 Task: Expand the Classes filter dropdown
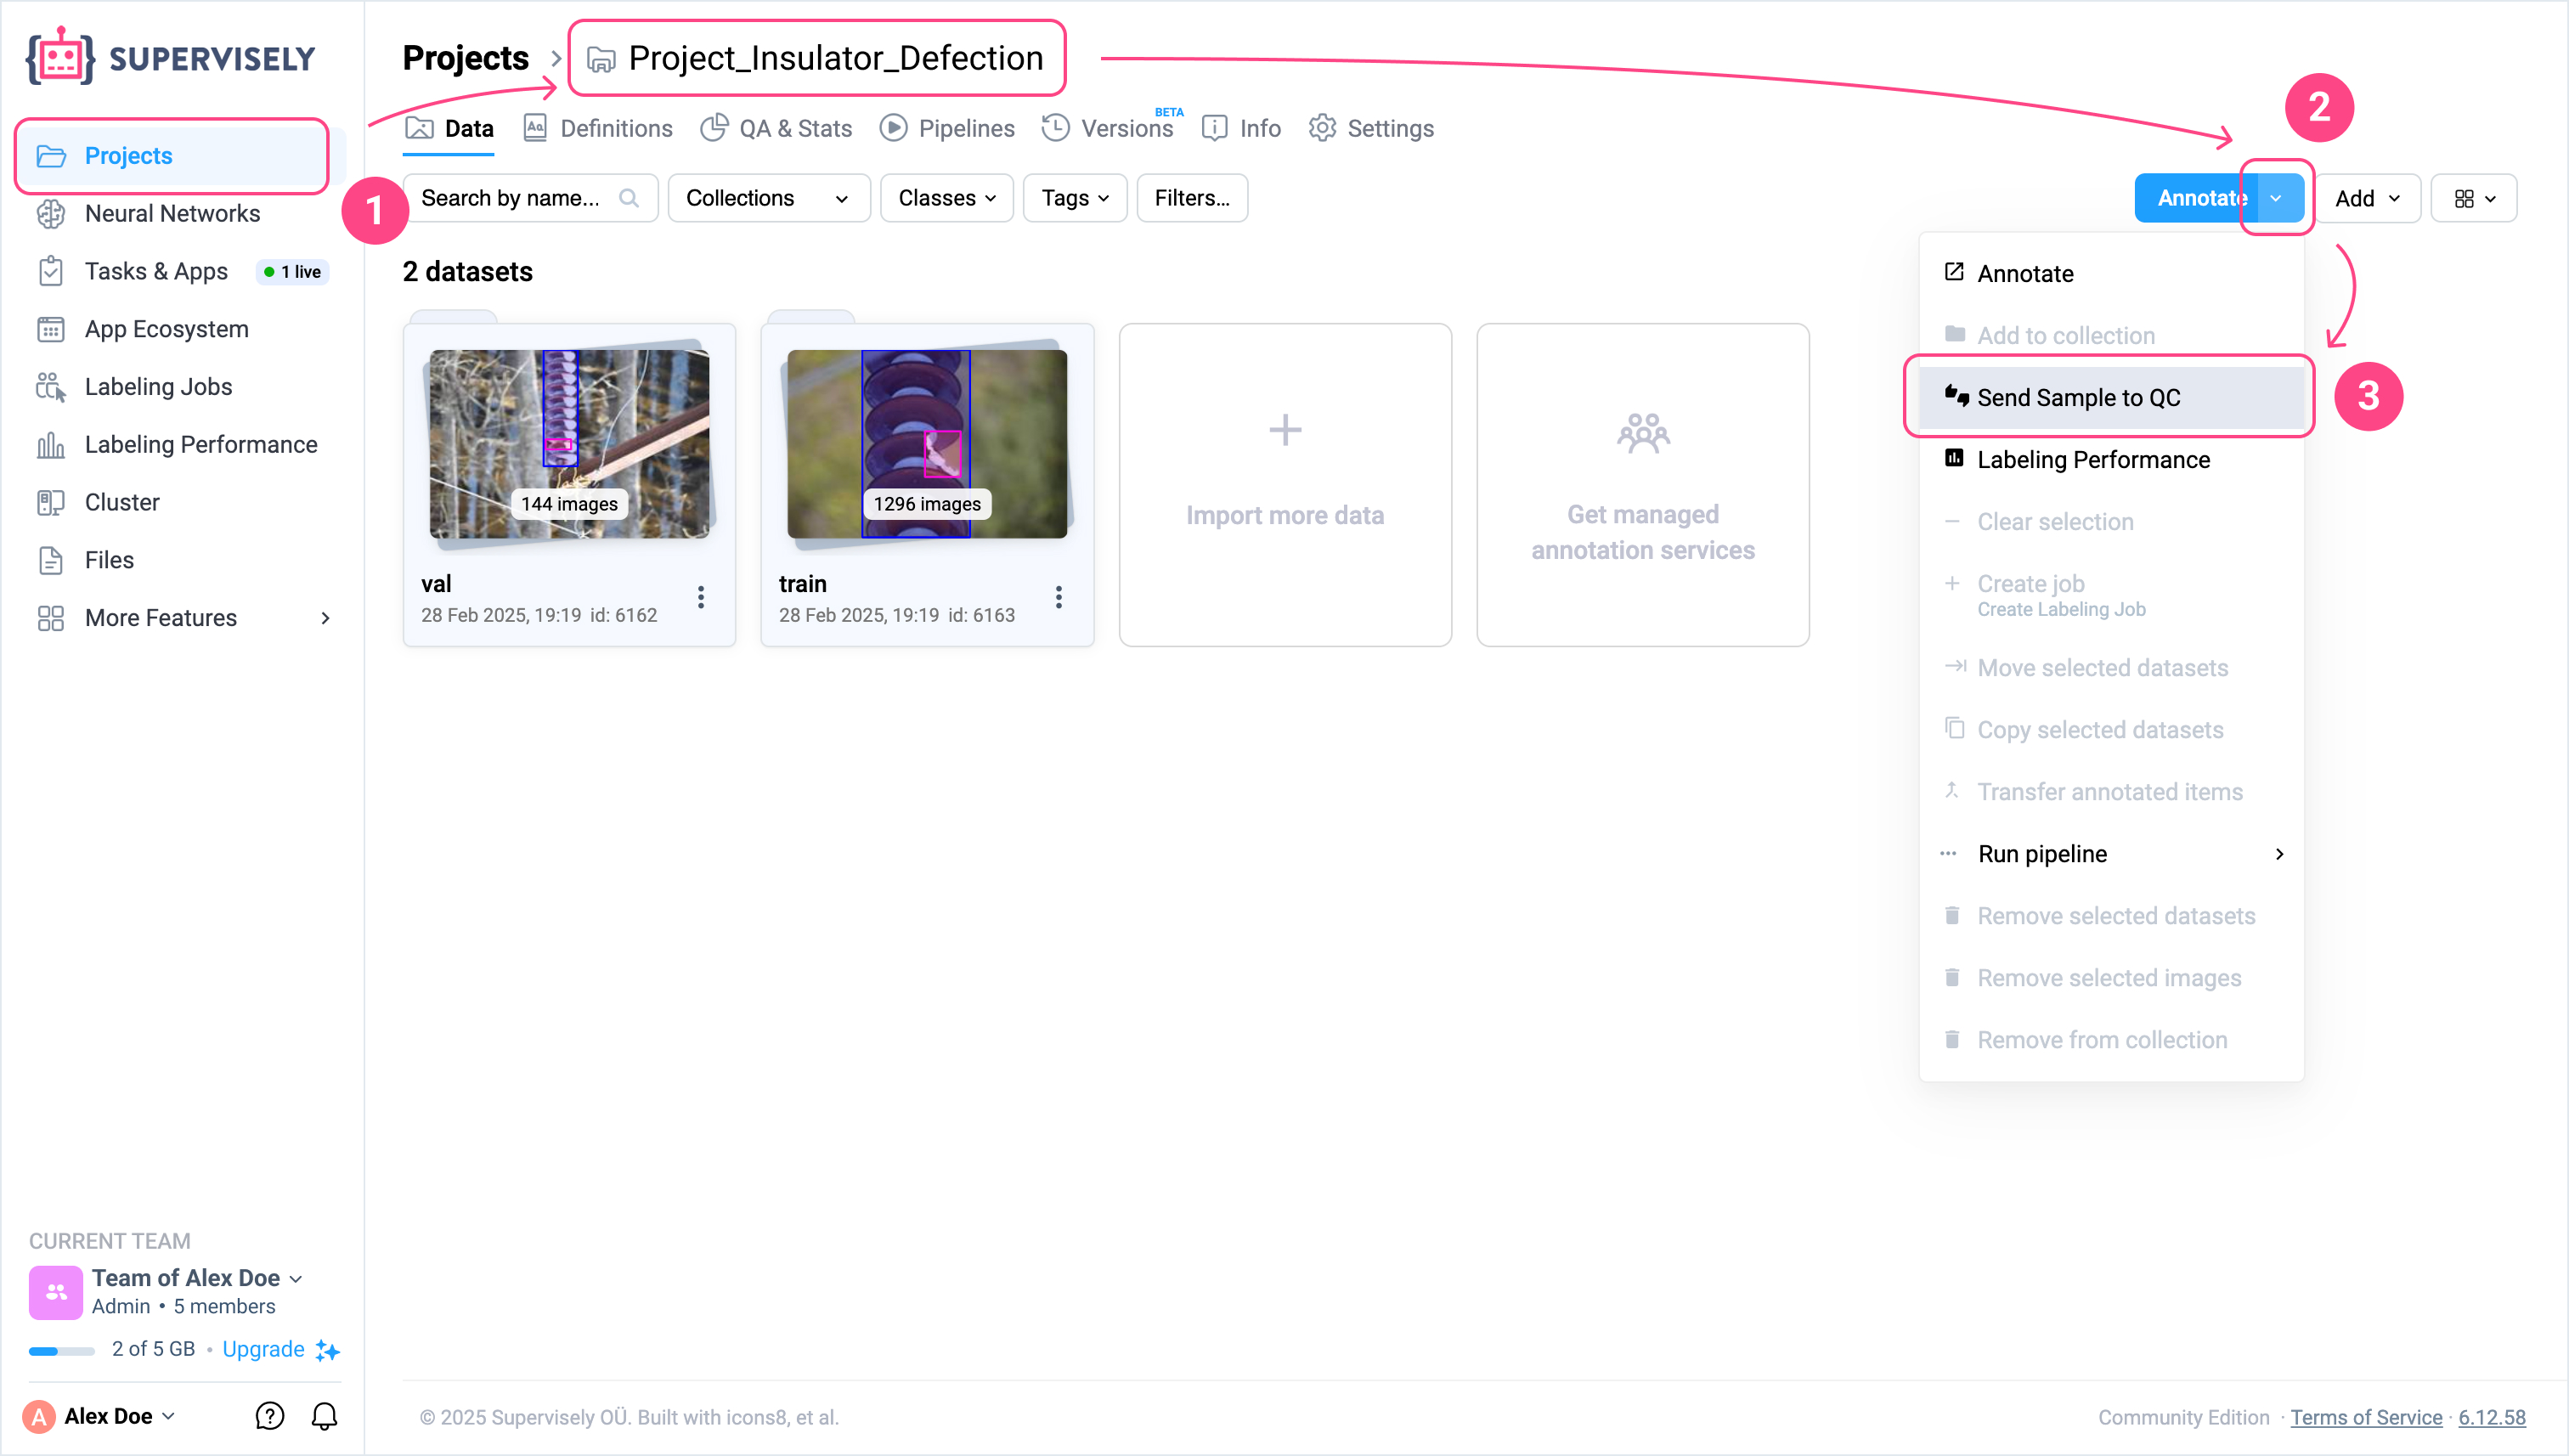pyautogui.click(x=946, y=198)
